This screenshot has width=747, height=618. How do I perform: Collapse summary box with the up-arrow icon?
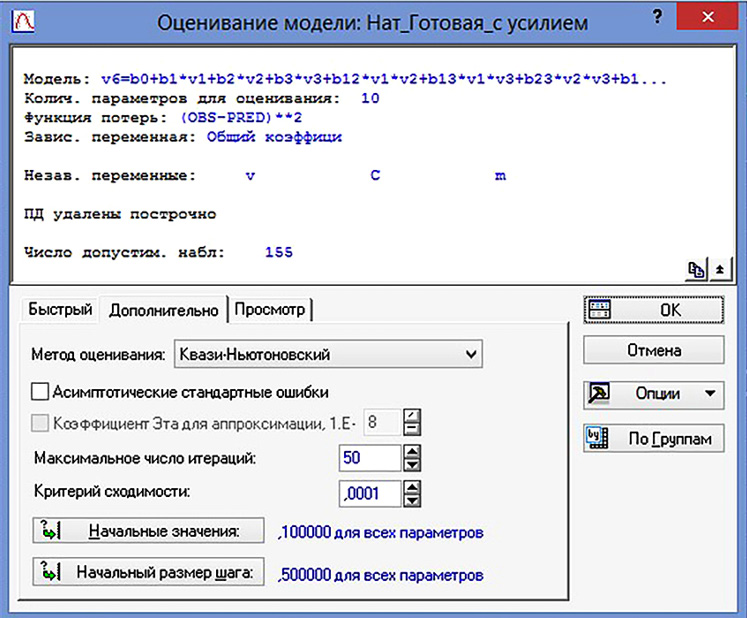coord(720,269)
